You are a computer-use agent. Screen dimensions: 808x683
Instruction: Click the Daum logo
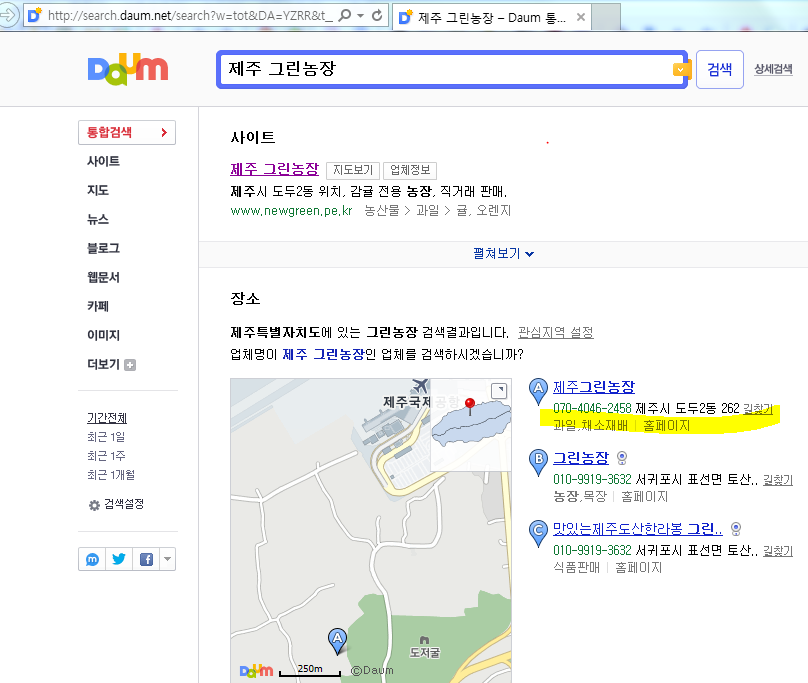tap(128, 69)
